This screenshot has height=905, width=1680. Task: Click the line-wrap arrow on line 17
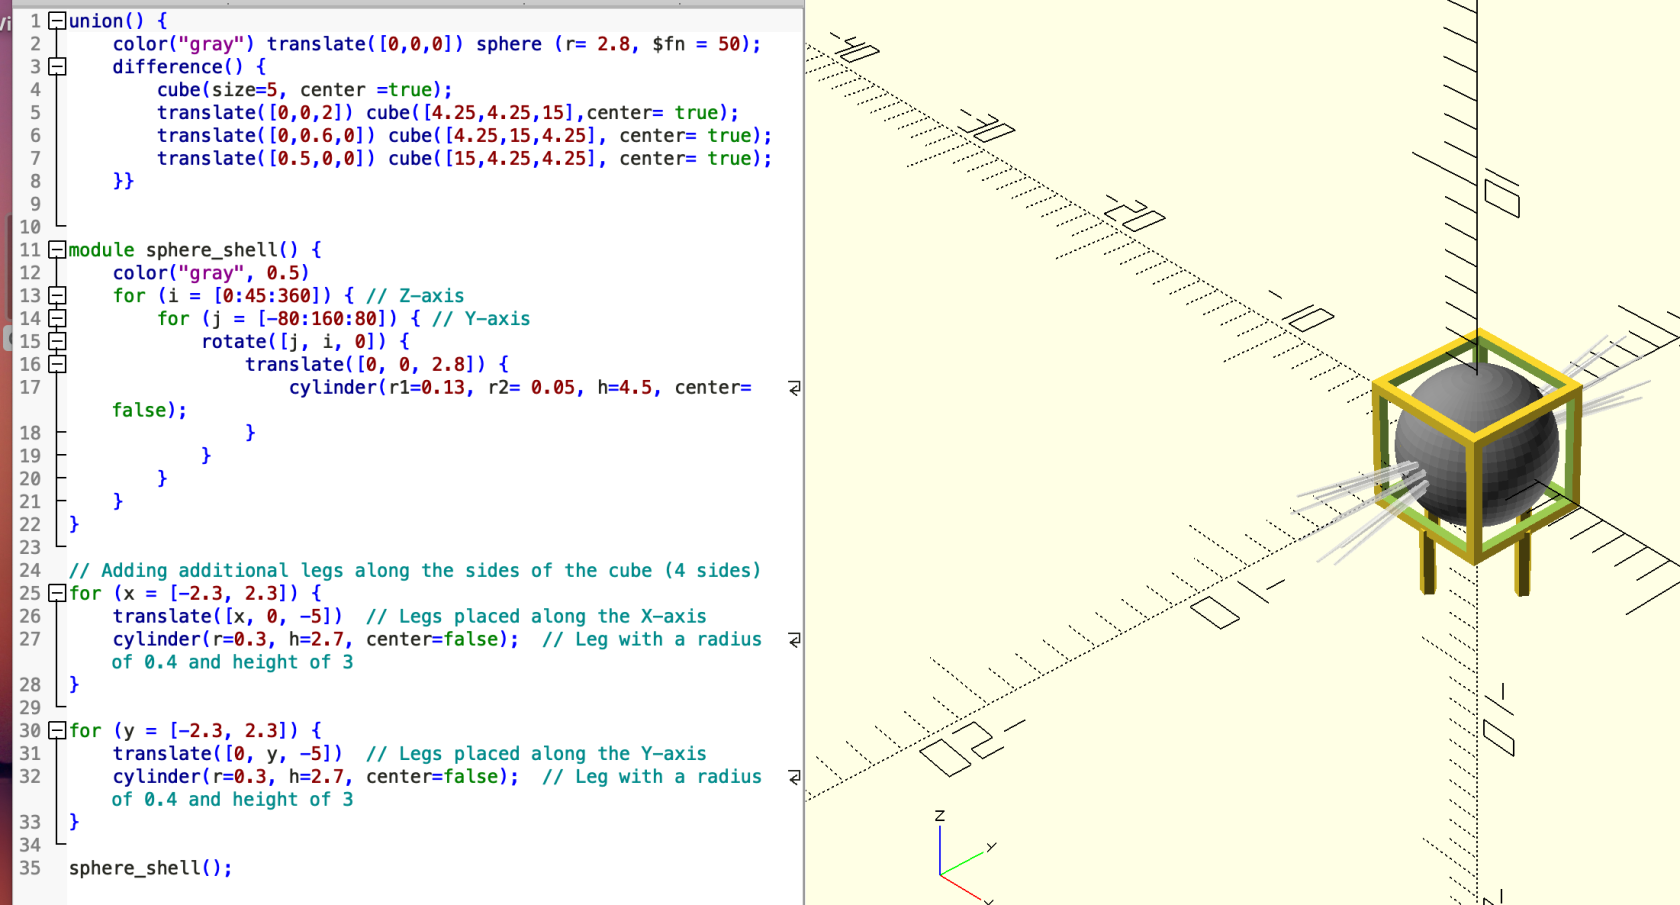(794, 388)
